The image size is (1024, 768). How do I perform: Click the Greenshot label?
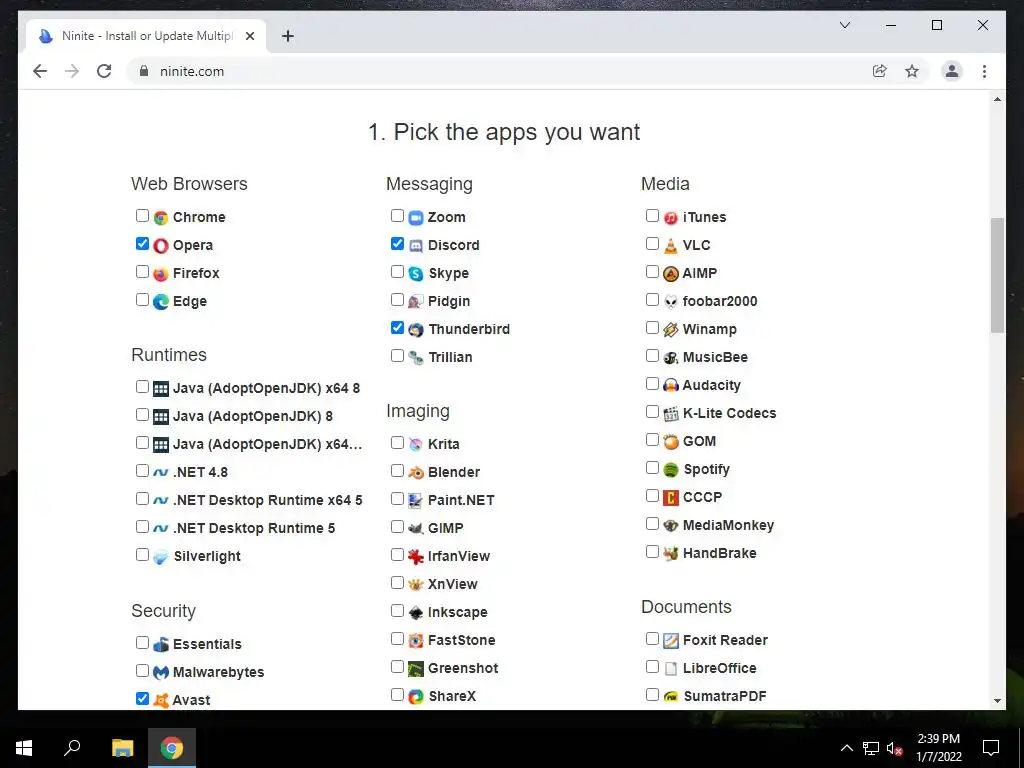pyautogui.click(x=463, y=668)
